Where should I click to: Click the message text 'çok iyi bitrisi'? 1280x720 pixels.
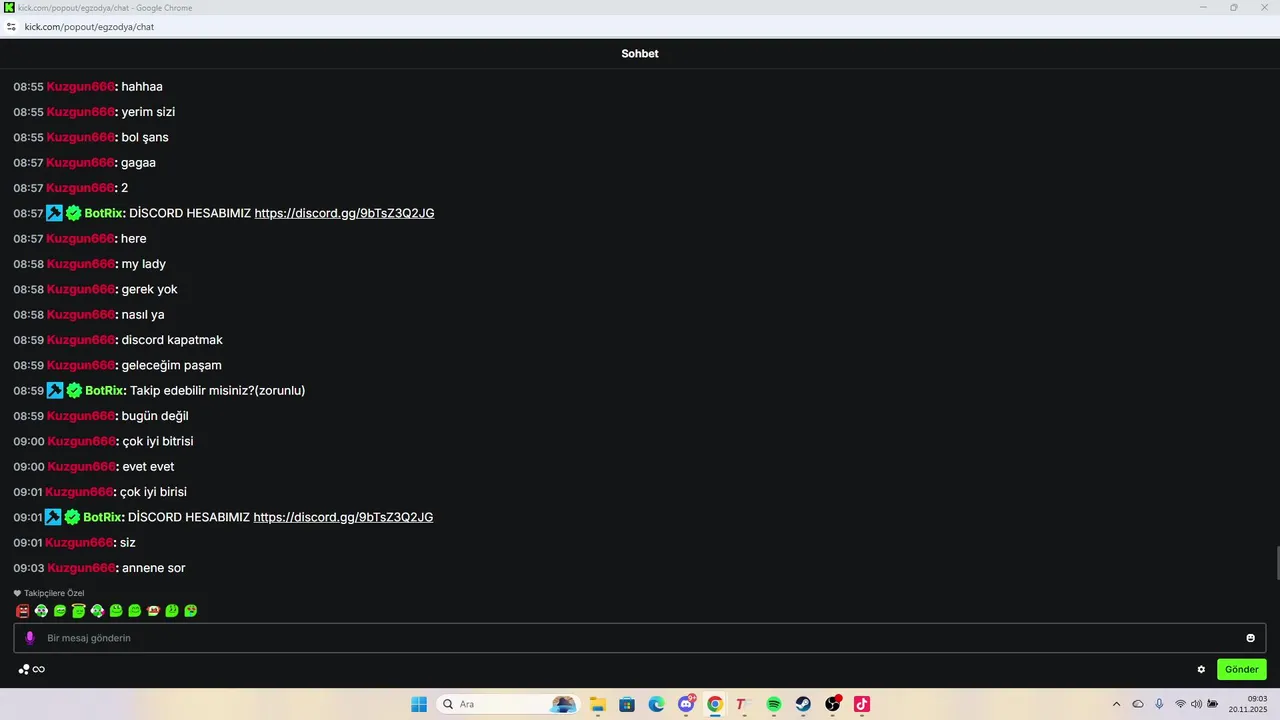[157, 441]
